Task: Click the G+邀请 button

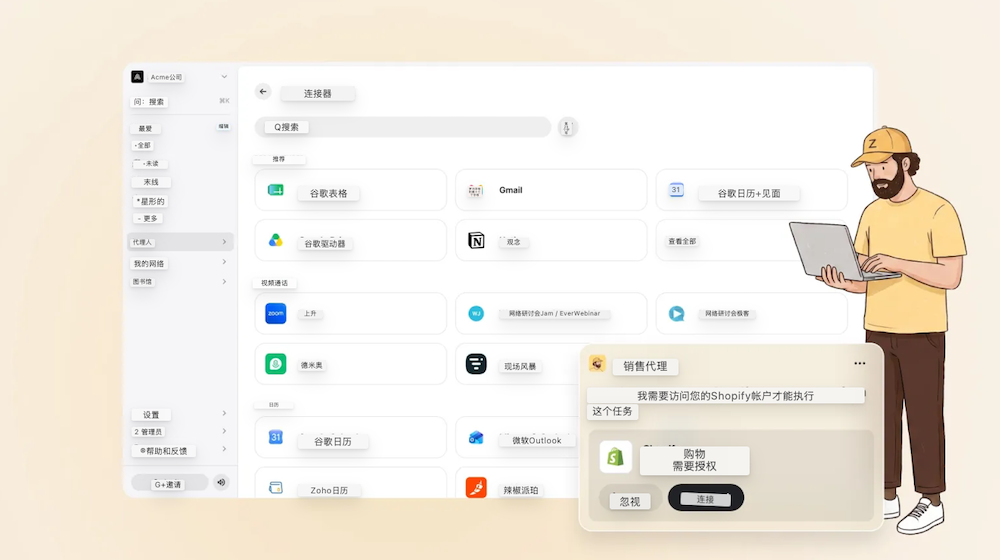Action: pos(168,484)
